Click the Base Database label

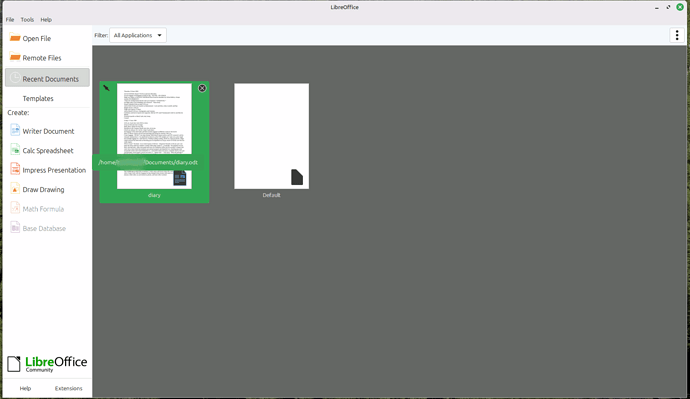tap(44, 228)
